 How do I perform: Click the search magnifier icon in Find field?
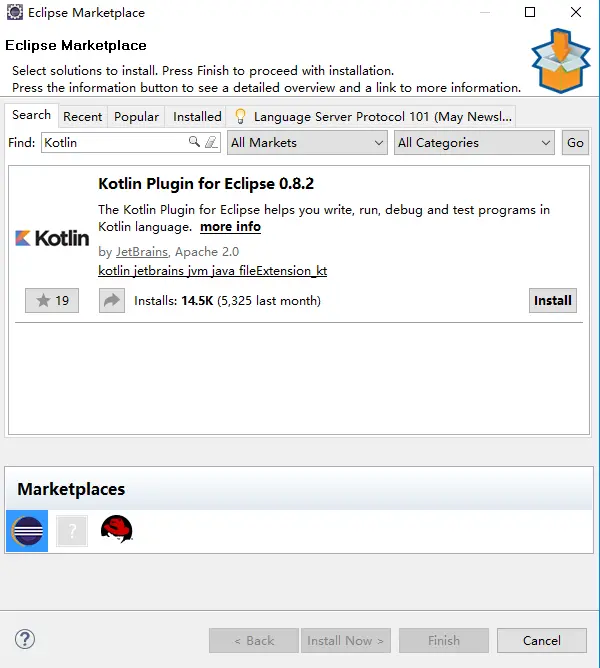pos(194,141)
